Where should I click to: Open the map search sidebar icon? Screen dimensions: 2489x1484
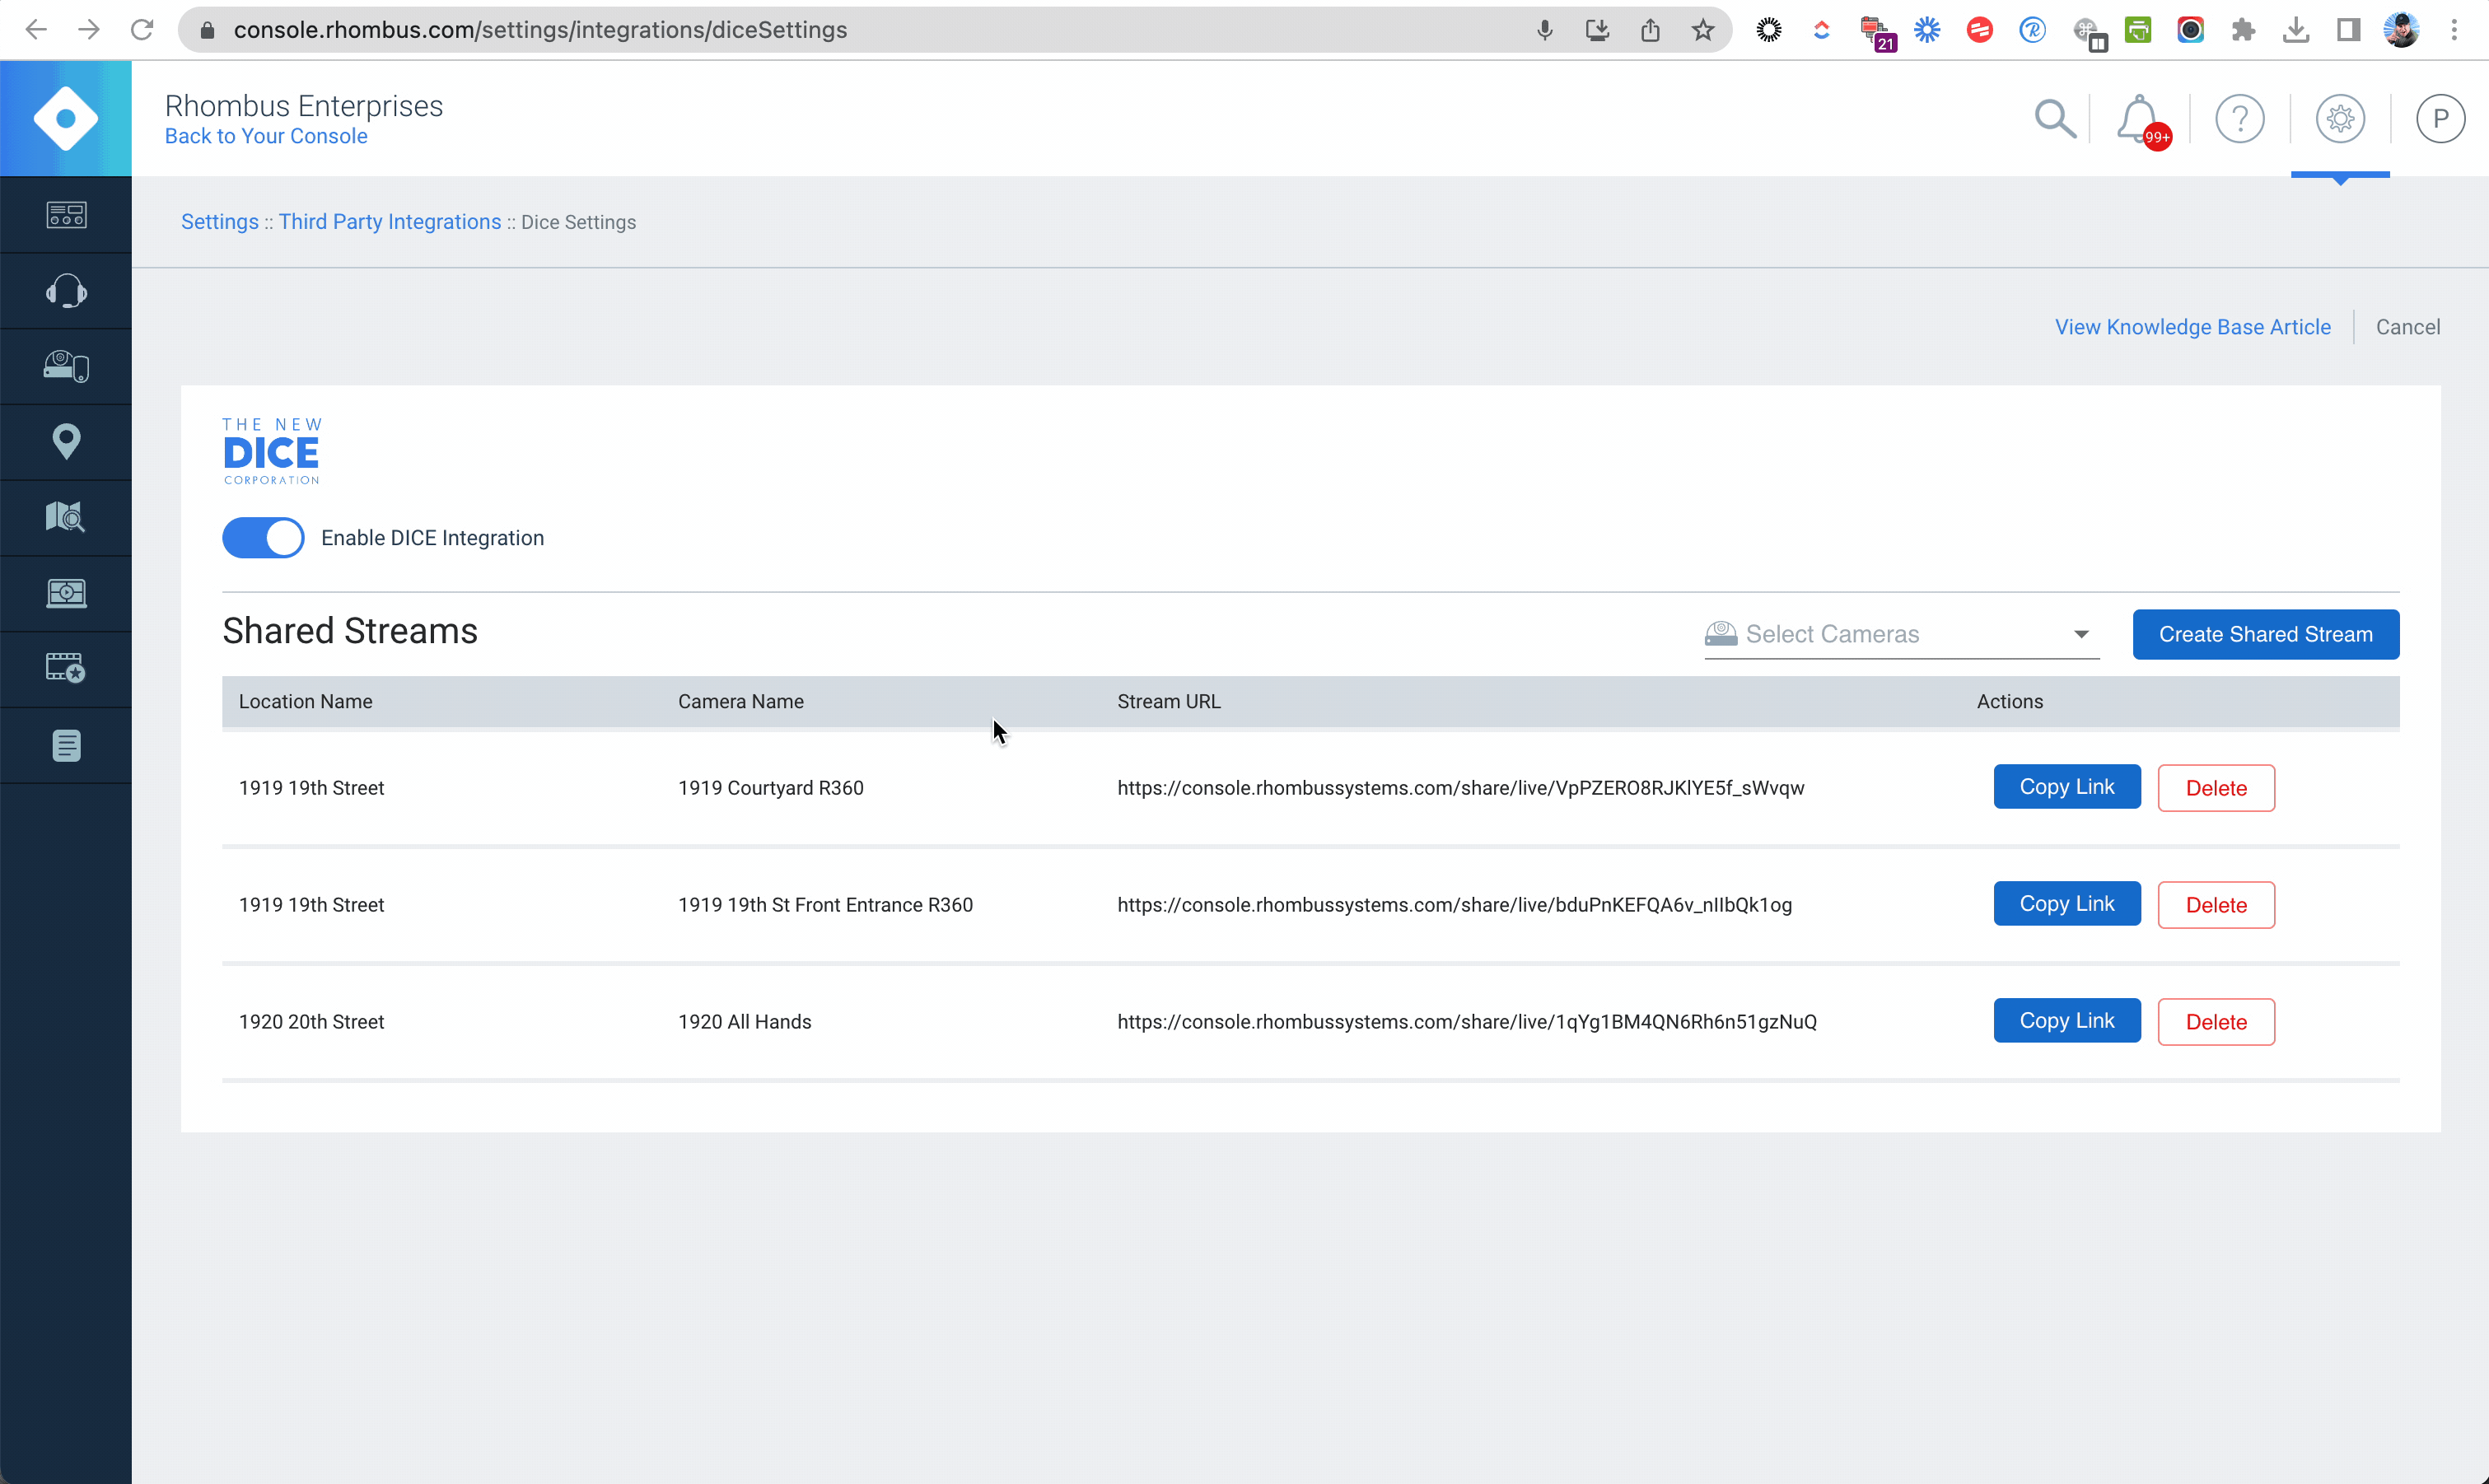coord(66,517)
